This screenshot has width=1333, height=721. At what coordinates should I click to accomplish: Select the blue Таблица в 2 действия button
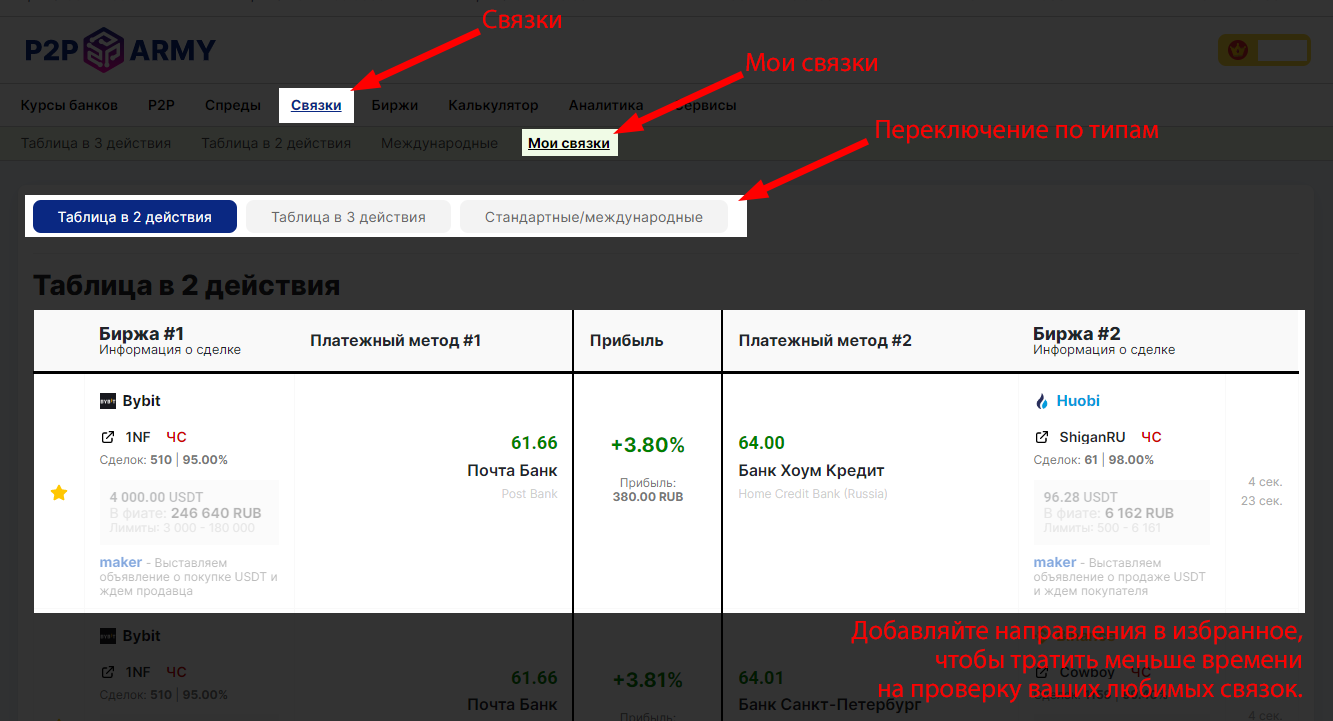click(135, 217)
